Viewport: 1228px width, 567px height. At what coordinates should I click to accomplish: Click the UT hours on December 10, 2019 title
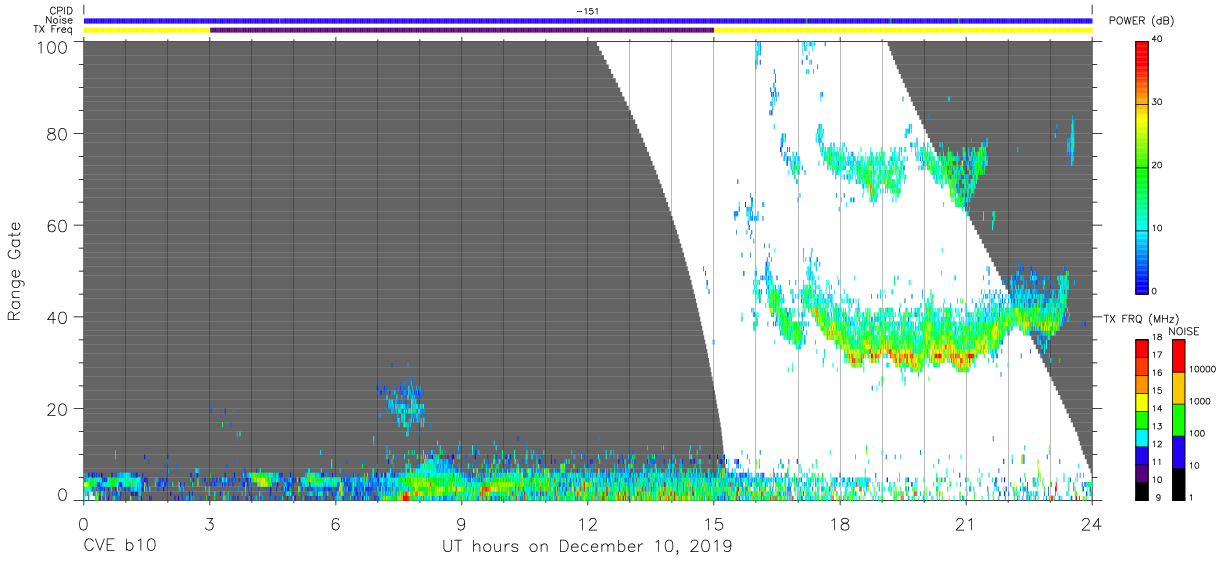point(587,546)
